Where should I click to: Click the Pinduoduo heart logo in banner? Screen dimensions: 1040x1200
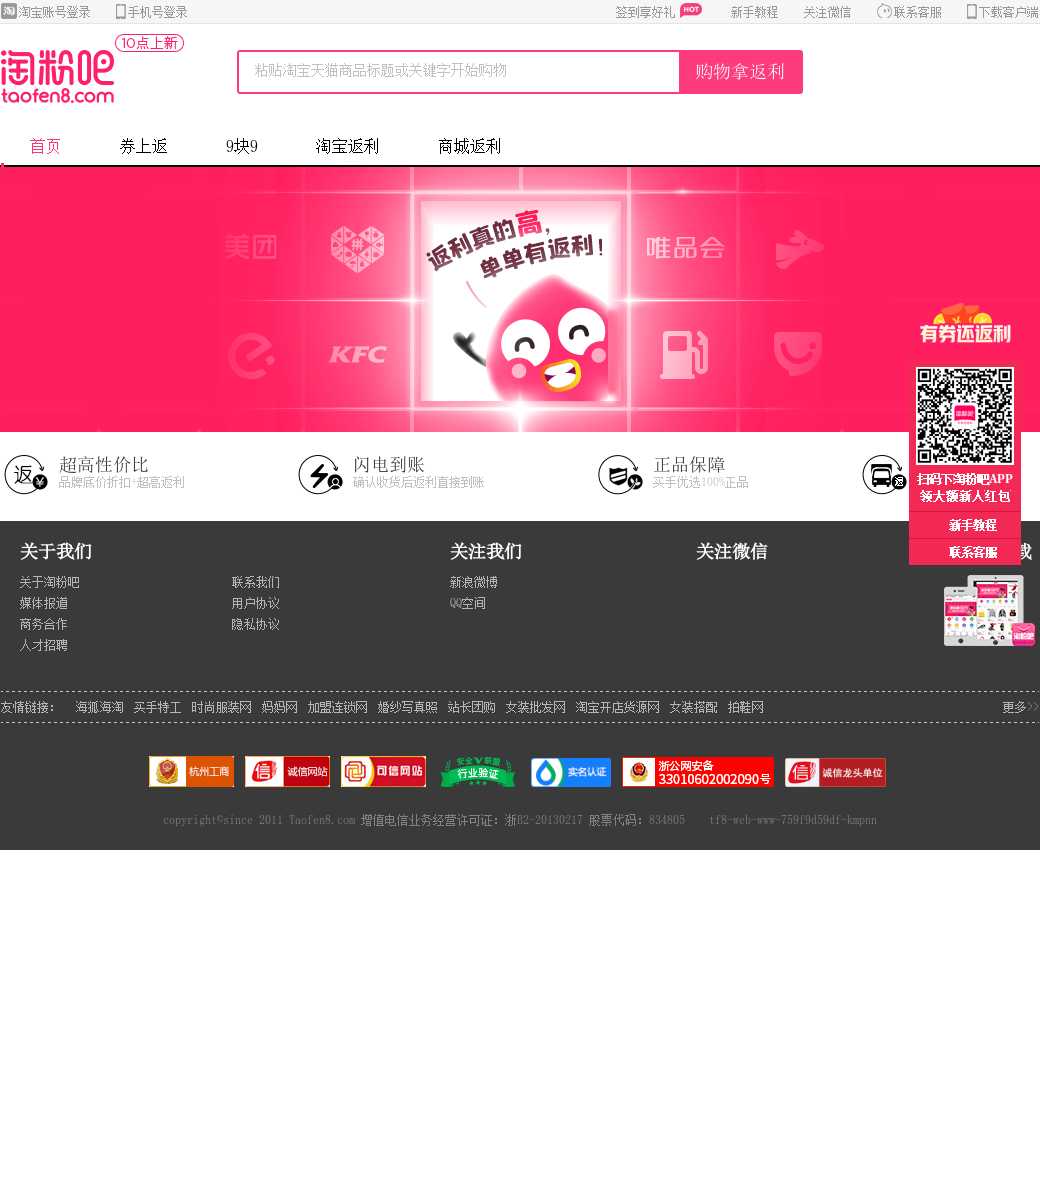click(358, 249)
